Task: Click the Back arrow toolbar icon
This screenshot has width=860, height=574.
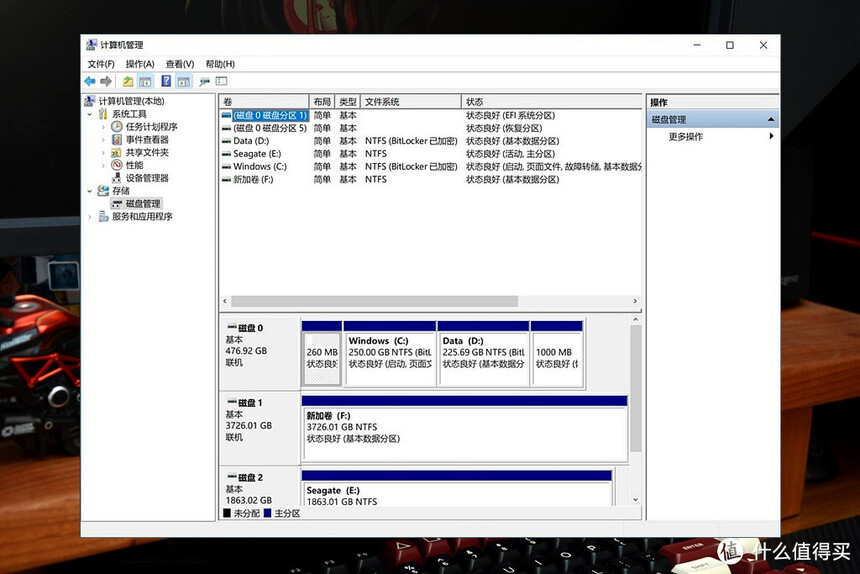Action: (x=90, y=81)
